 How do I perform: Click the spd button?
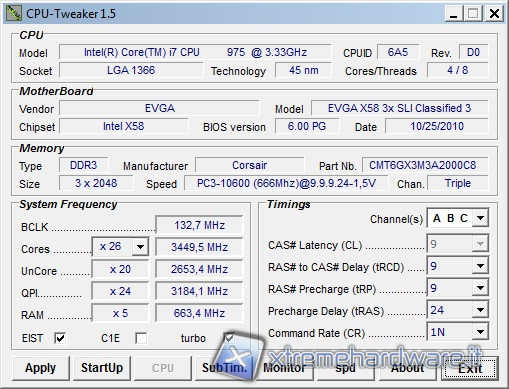[x=345, y=368]
